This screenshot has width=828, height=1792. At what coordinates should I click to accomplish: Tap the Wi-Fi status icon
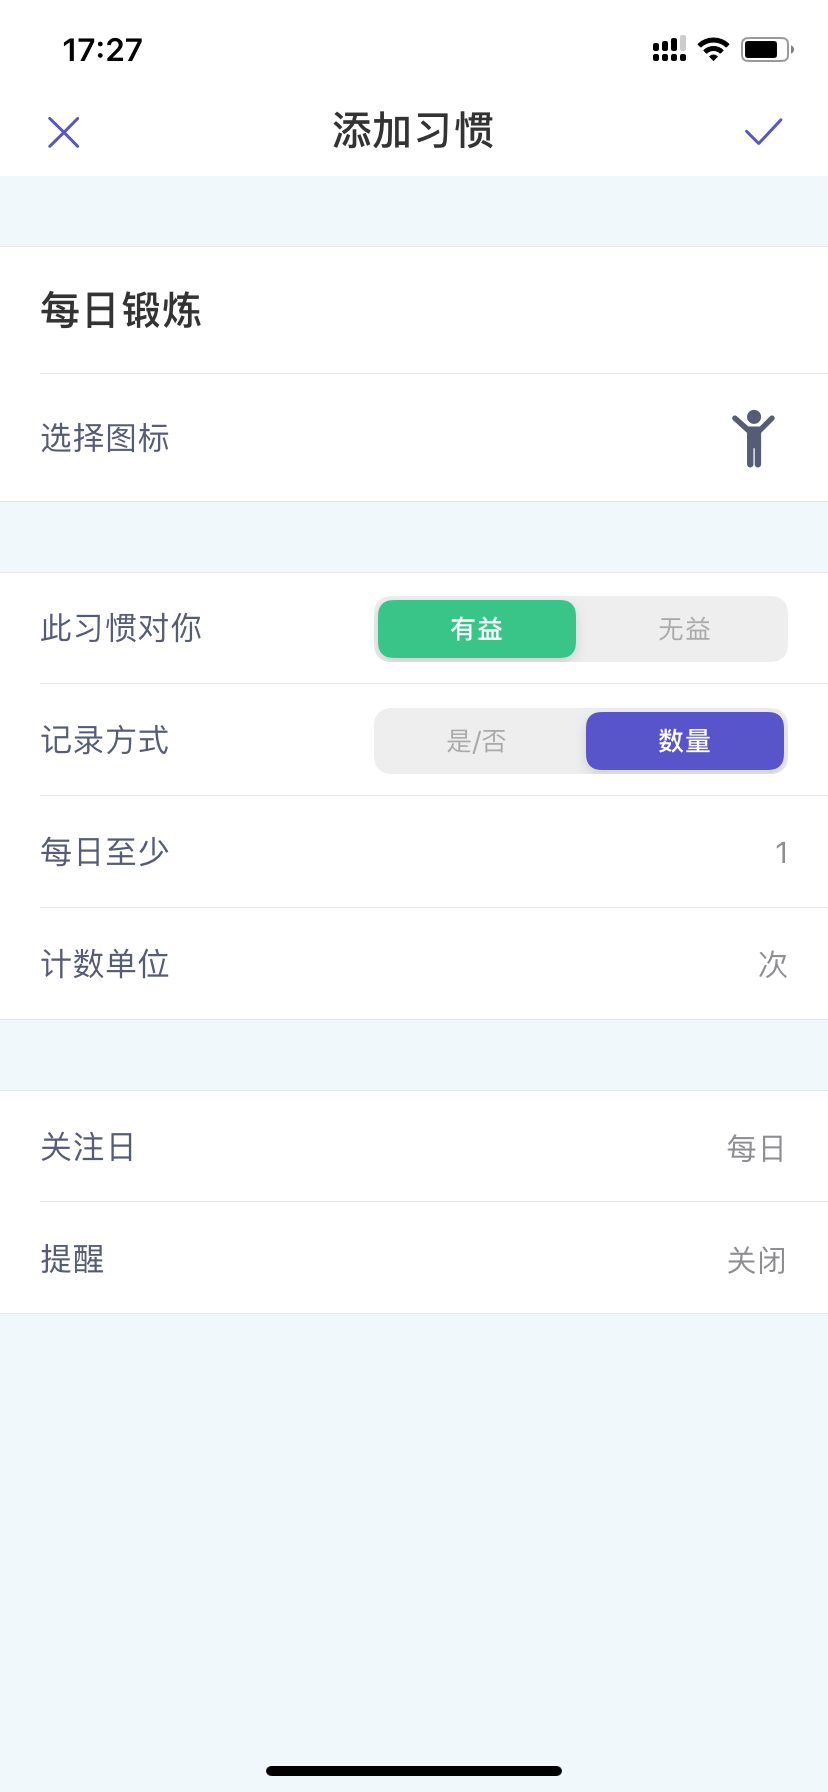[x=713, y=49]
